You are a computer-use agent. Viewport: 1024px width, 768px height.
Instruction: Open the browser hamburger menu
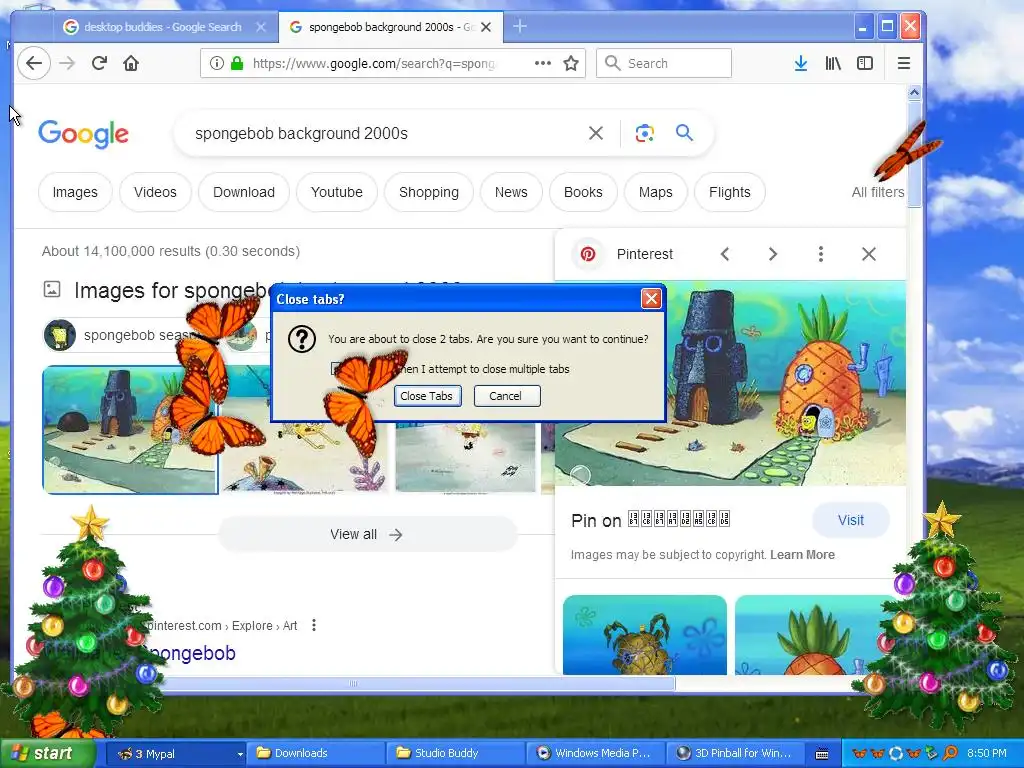904,63
